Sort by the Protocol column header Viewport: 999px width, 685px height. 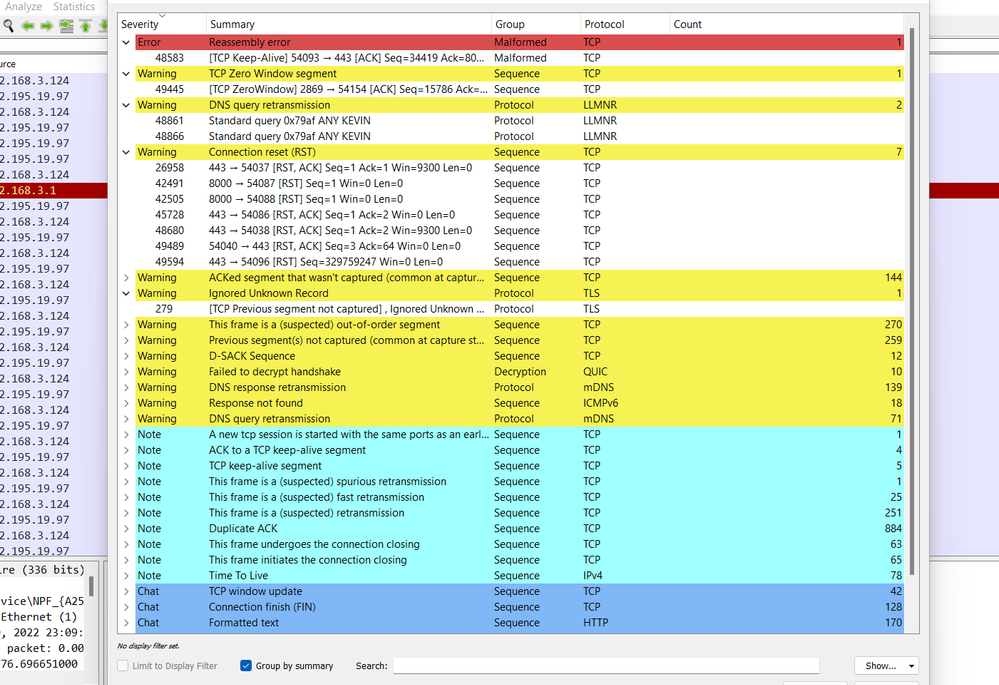point(625,24)
